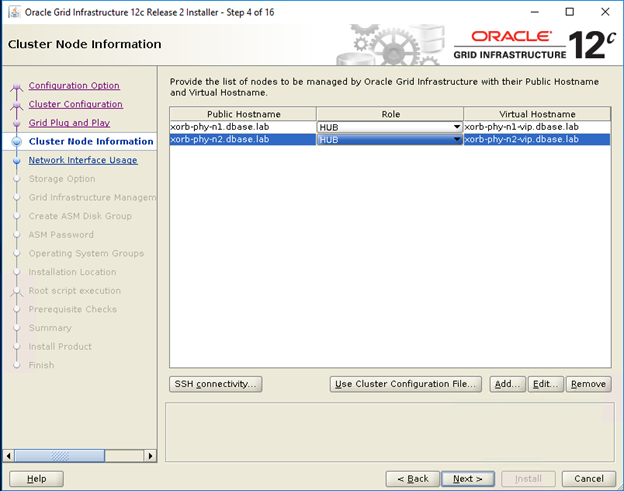Click Use Cluster Configuration File button
Screen dimensions: 624x491
(406, 384)
